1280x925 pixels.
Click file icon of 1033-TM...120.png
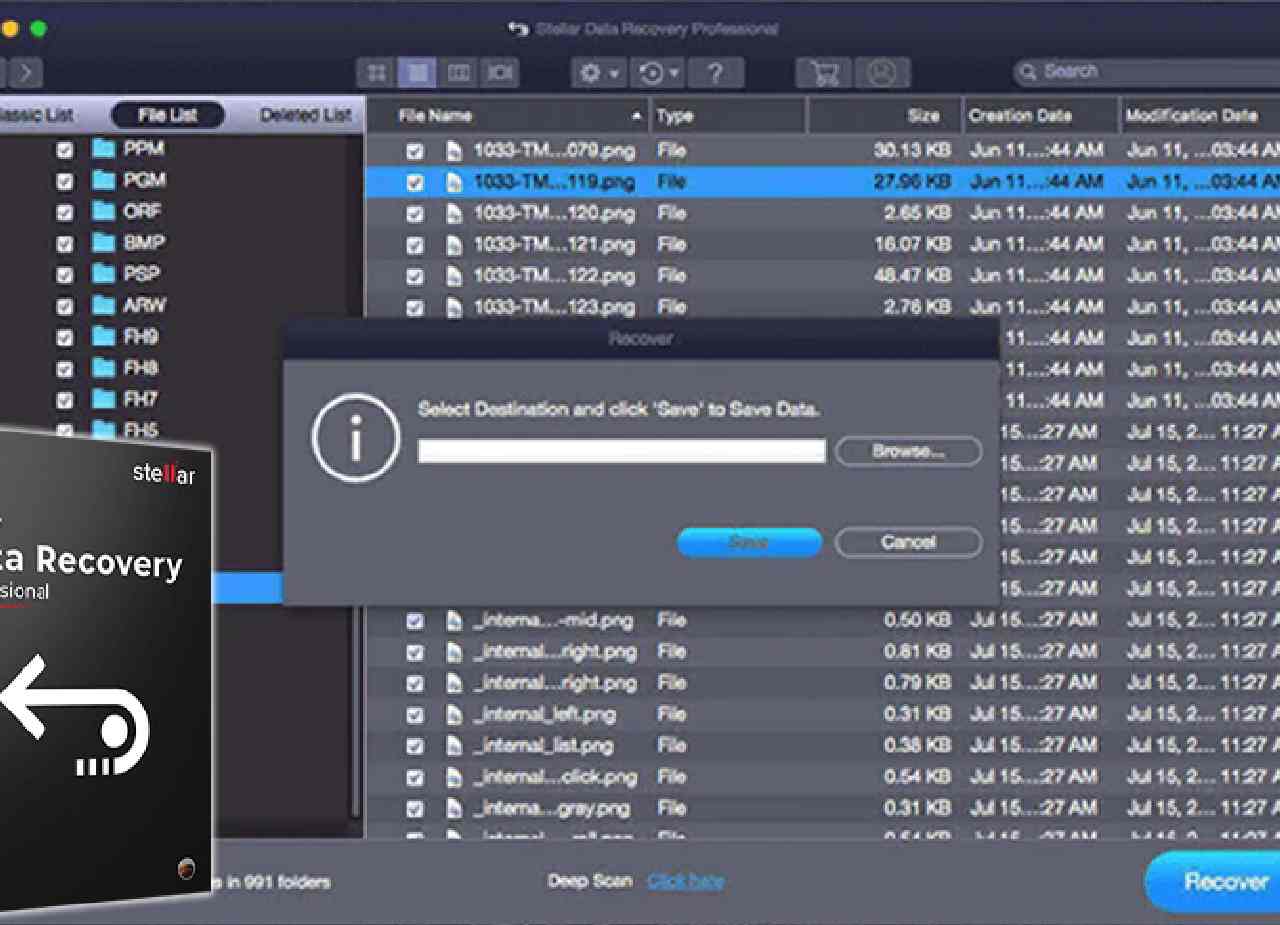click(x=455, y=213)
